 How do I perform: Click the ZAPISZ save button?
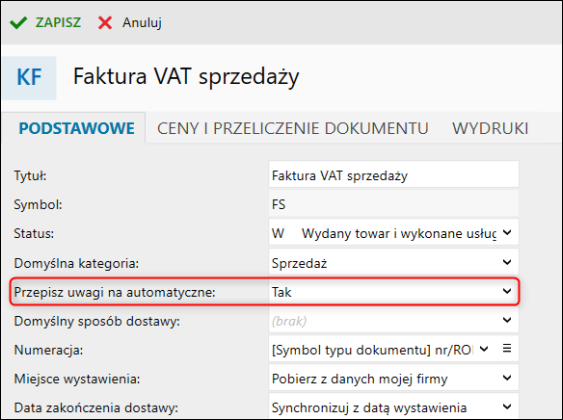46,23
